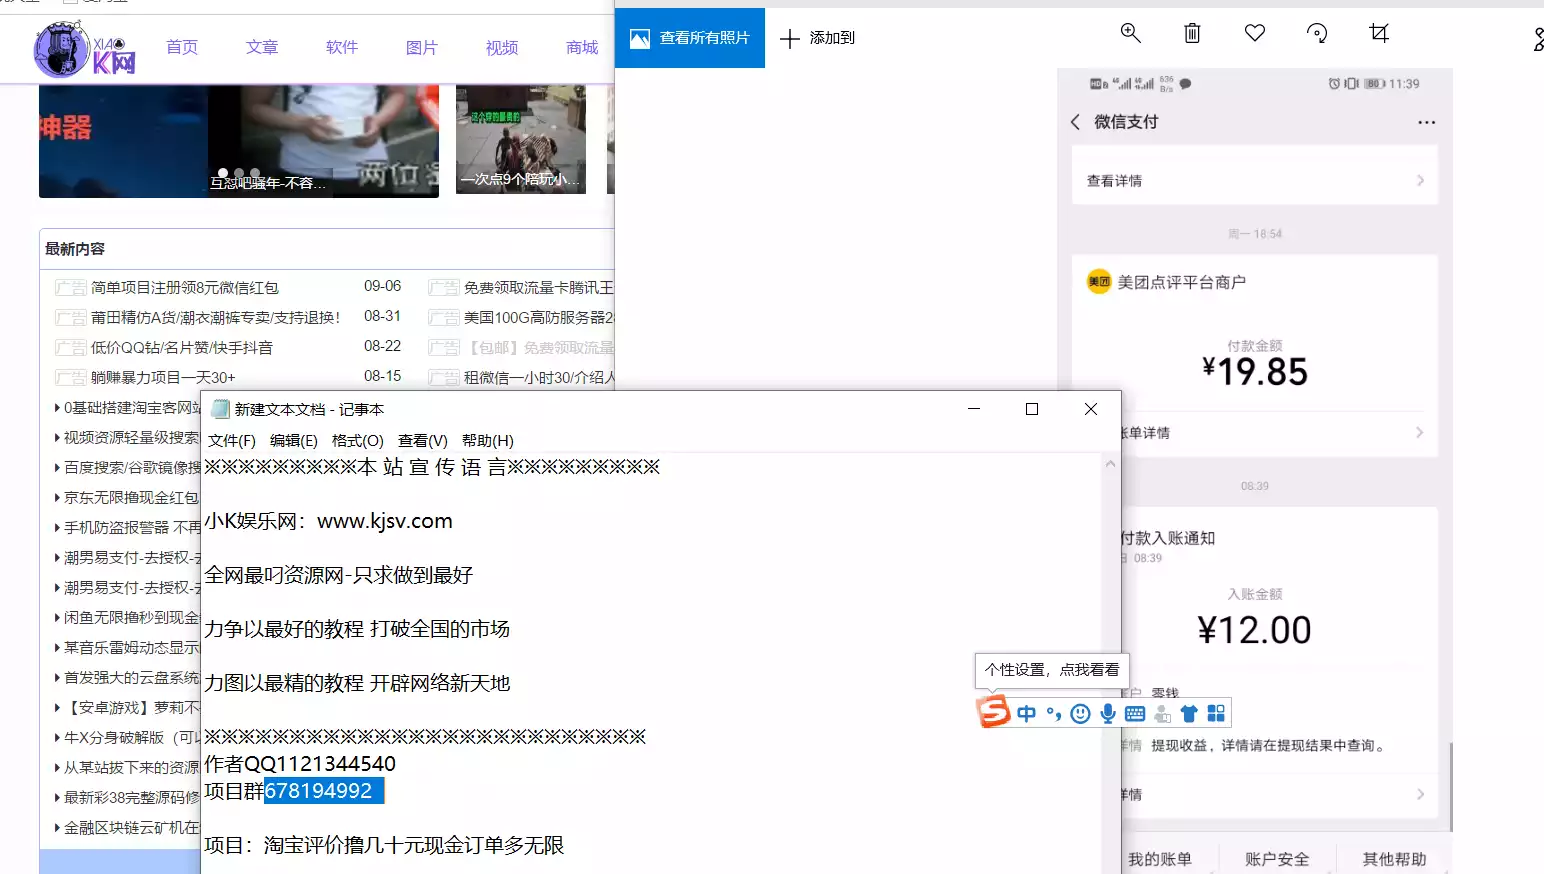Open the crop tool in Photos
Viewport: 1544px width, 874px height.
(x=1379, y=33)
